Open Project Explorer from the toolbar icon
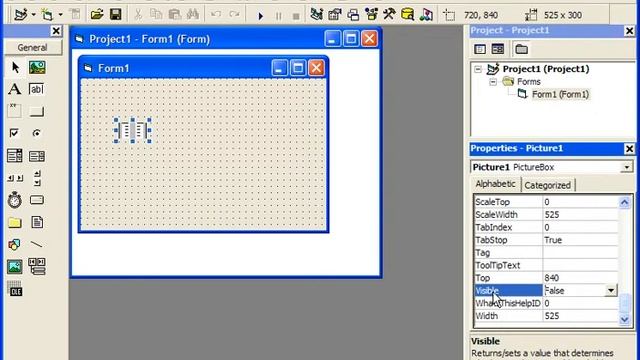Screen dimensions: 640x360 click(x=316, y=15)
